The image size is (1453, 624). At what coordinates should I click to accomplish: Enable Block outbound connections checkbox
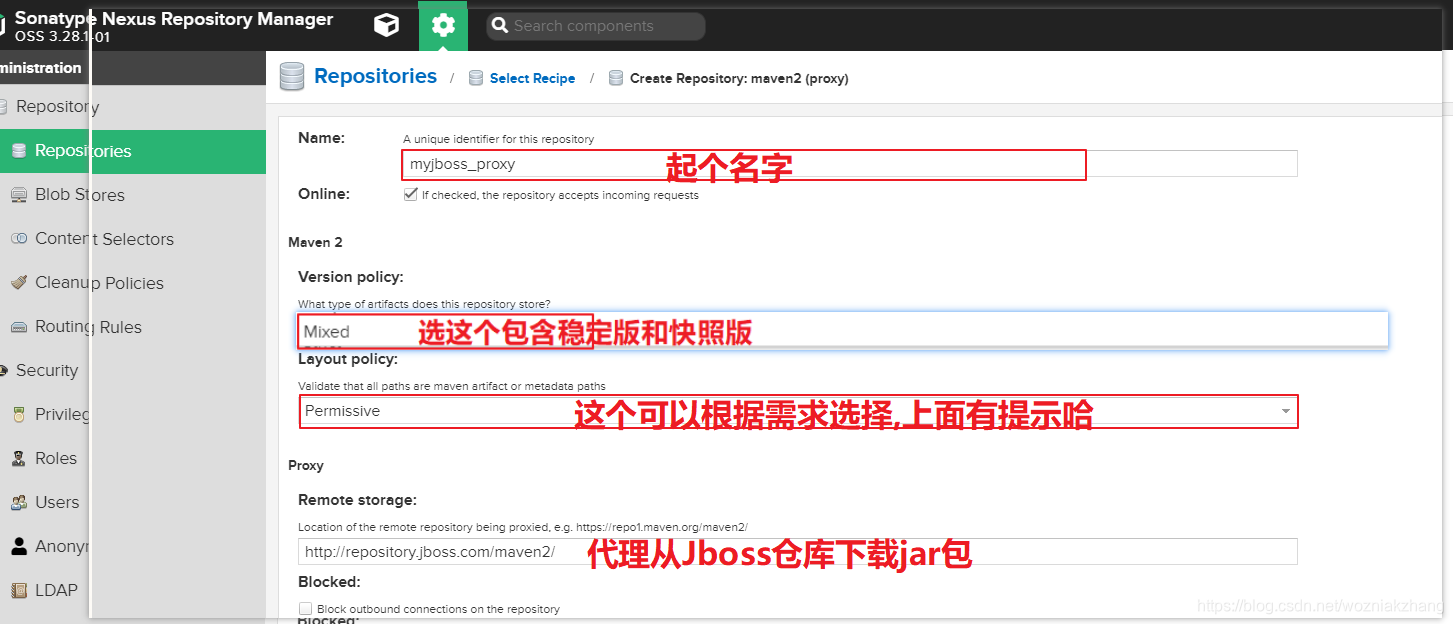[306, 608]
